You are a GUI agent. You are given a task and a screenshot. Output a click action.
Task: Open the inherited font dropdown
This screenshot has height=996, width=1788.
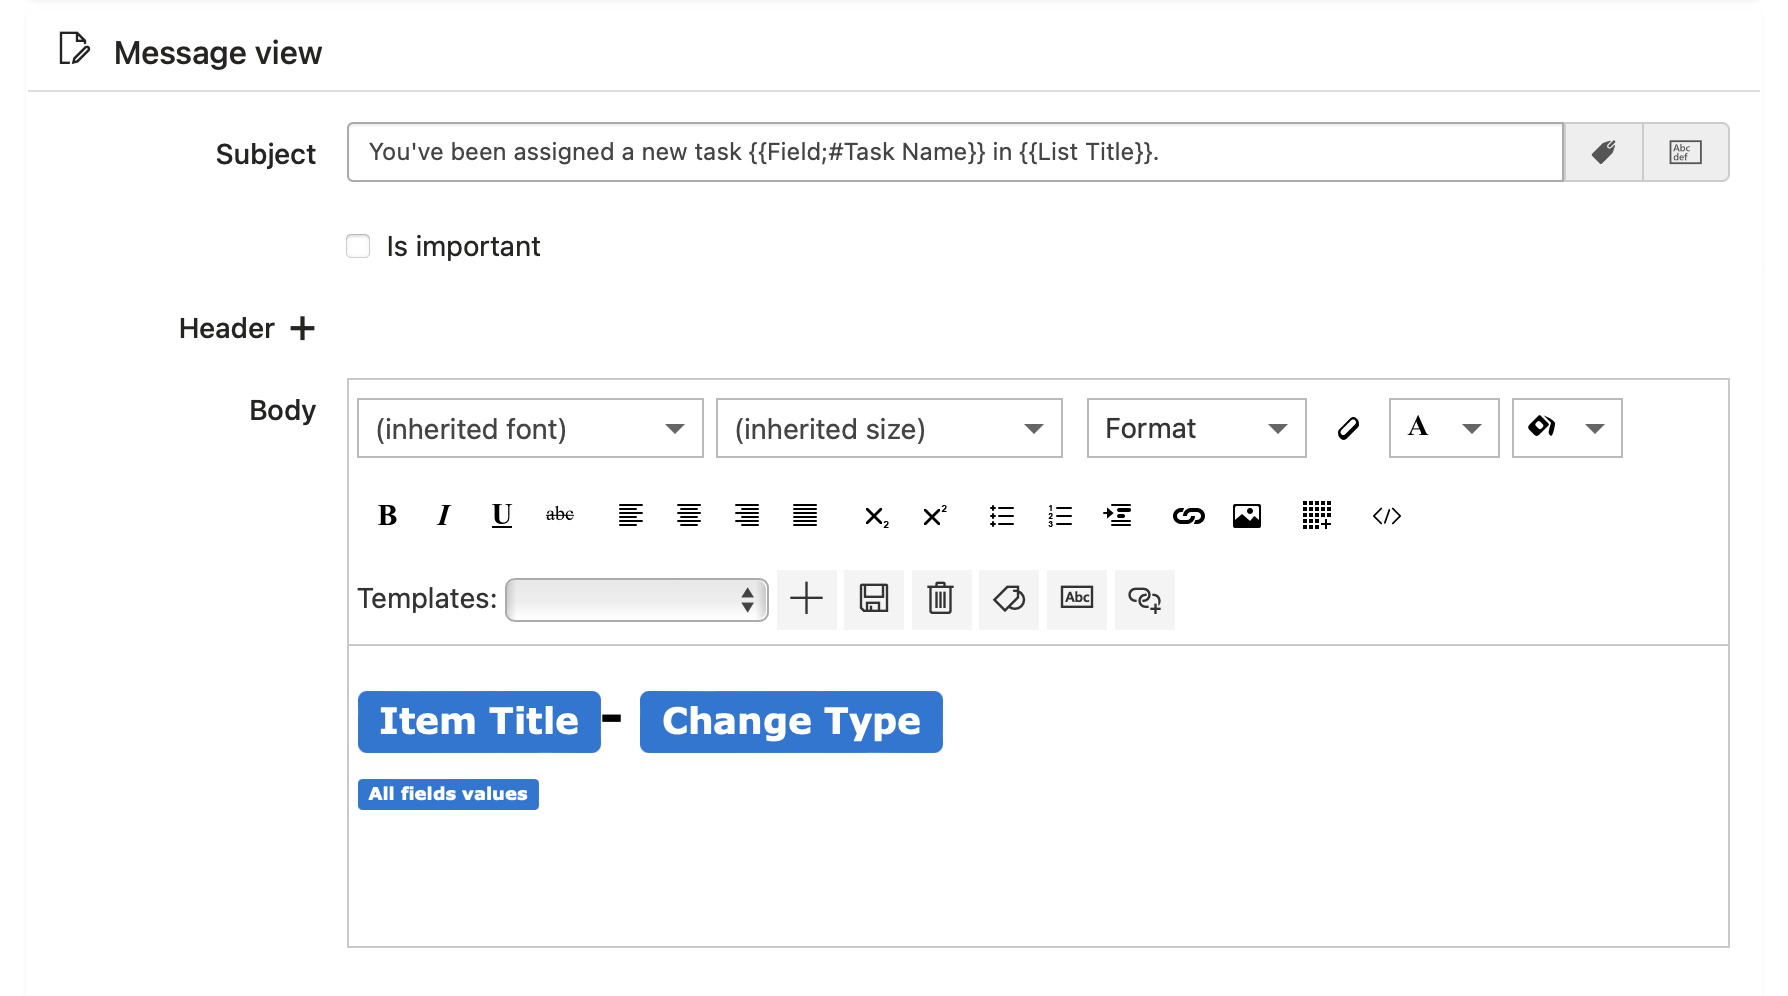(x=529, y=428)
